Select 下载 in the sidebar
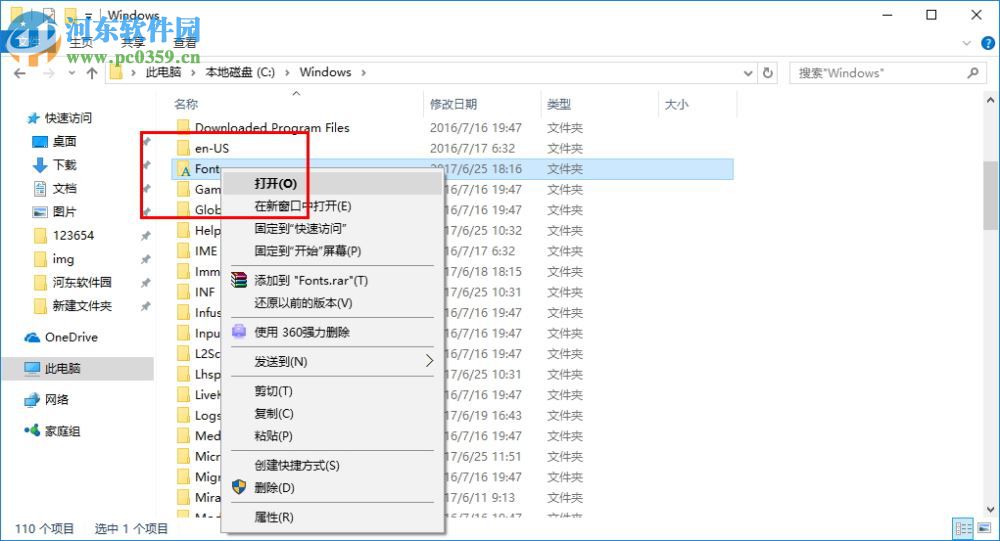The image size is (1000, 541). click(x=64, y=165)
